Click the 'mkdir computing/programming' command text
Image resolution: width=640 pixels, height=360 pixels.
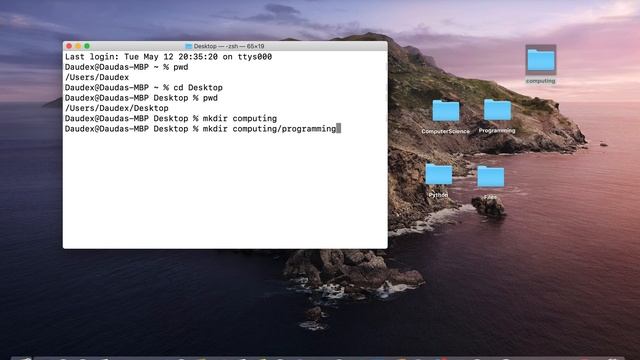(x=269, y=129)
